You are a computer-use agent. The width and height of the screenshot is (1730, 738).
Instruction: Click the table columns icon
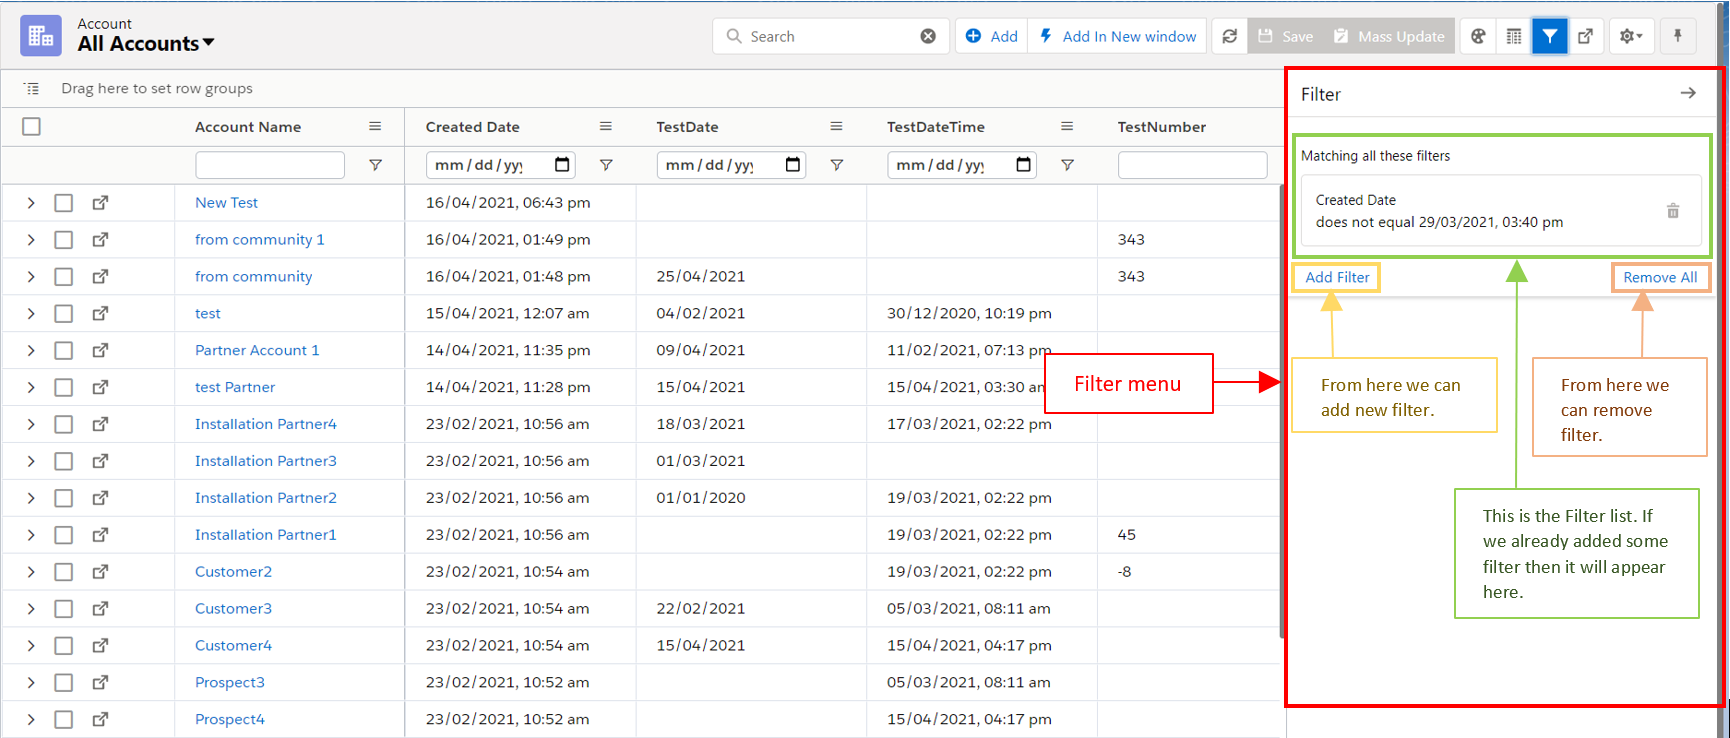(1514, 37)
